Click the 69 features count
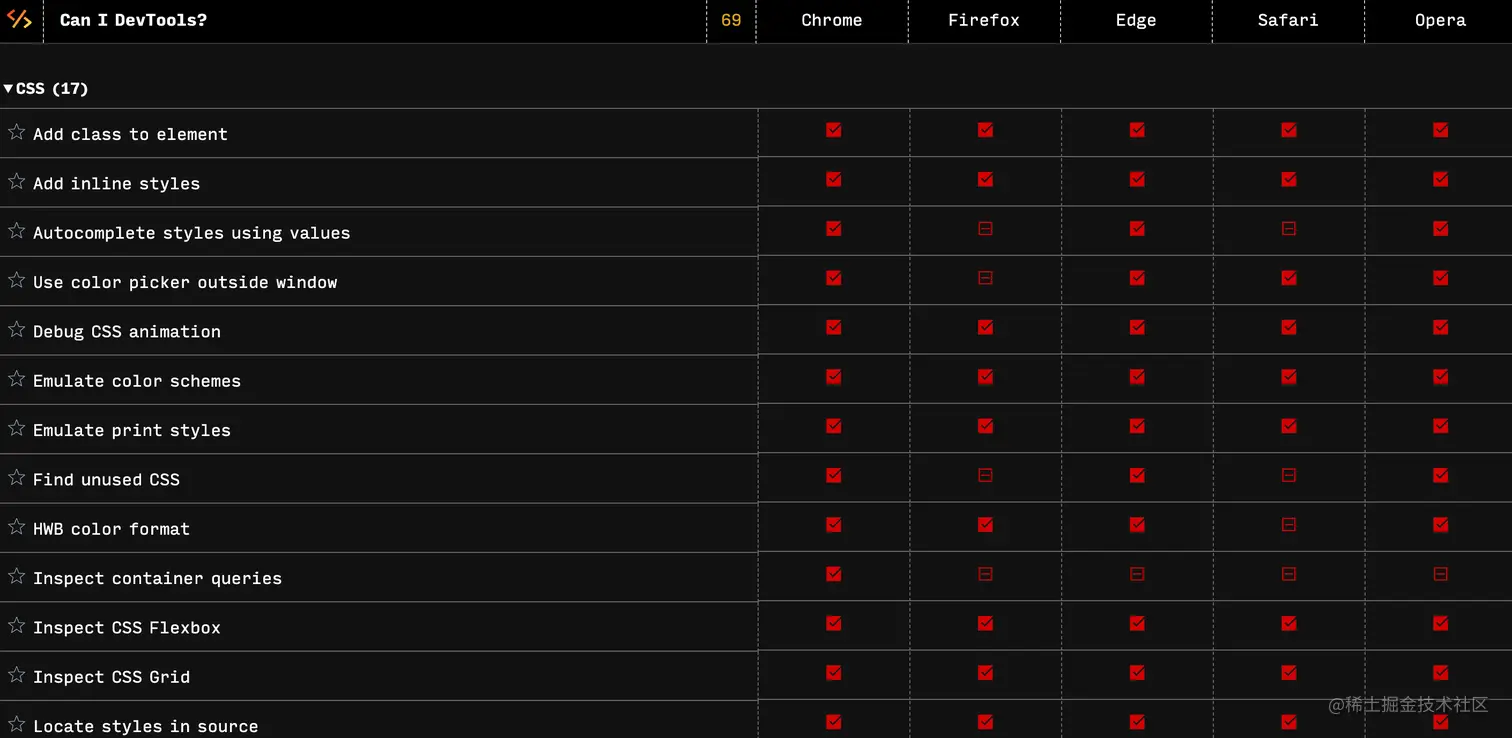Viewport: 1512px width, 738px height. (x=731, y=20)
